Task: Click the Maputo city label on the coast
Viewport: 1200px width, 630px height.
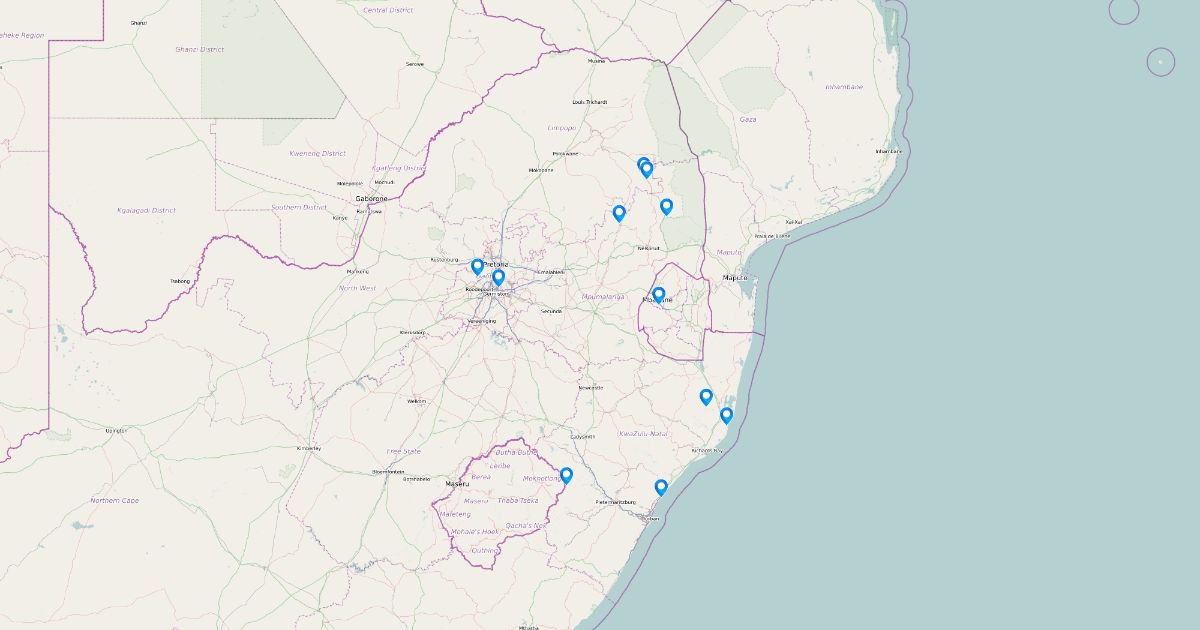Action: coord(735,277)
